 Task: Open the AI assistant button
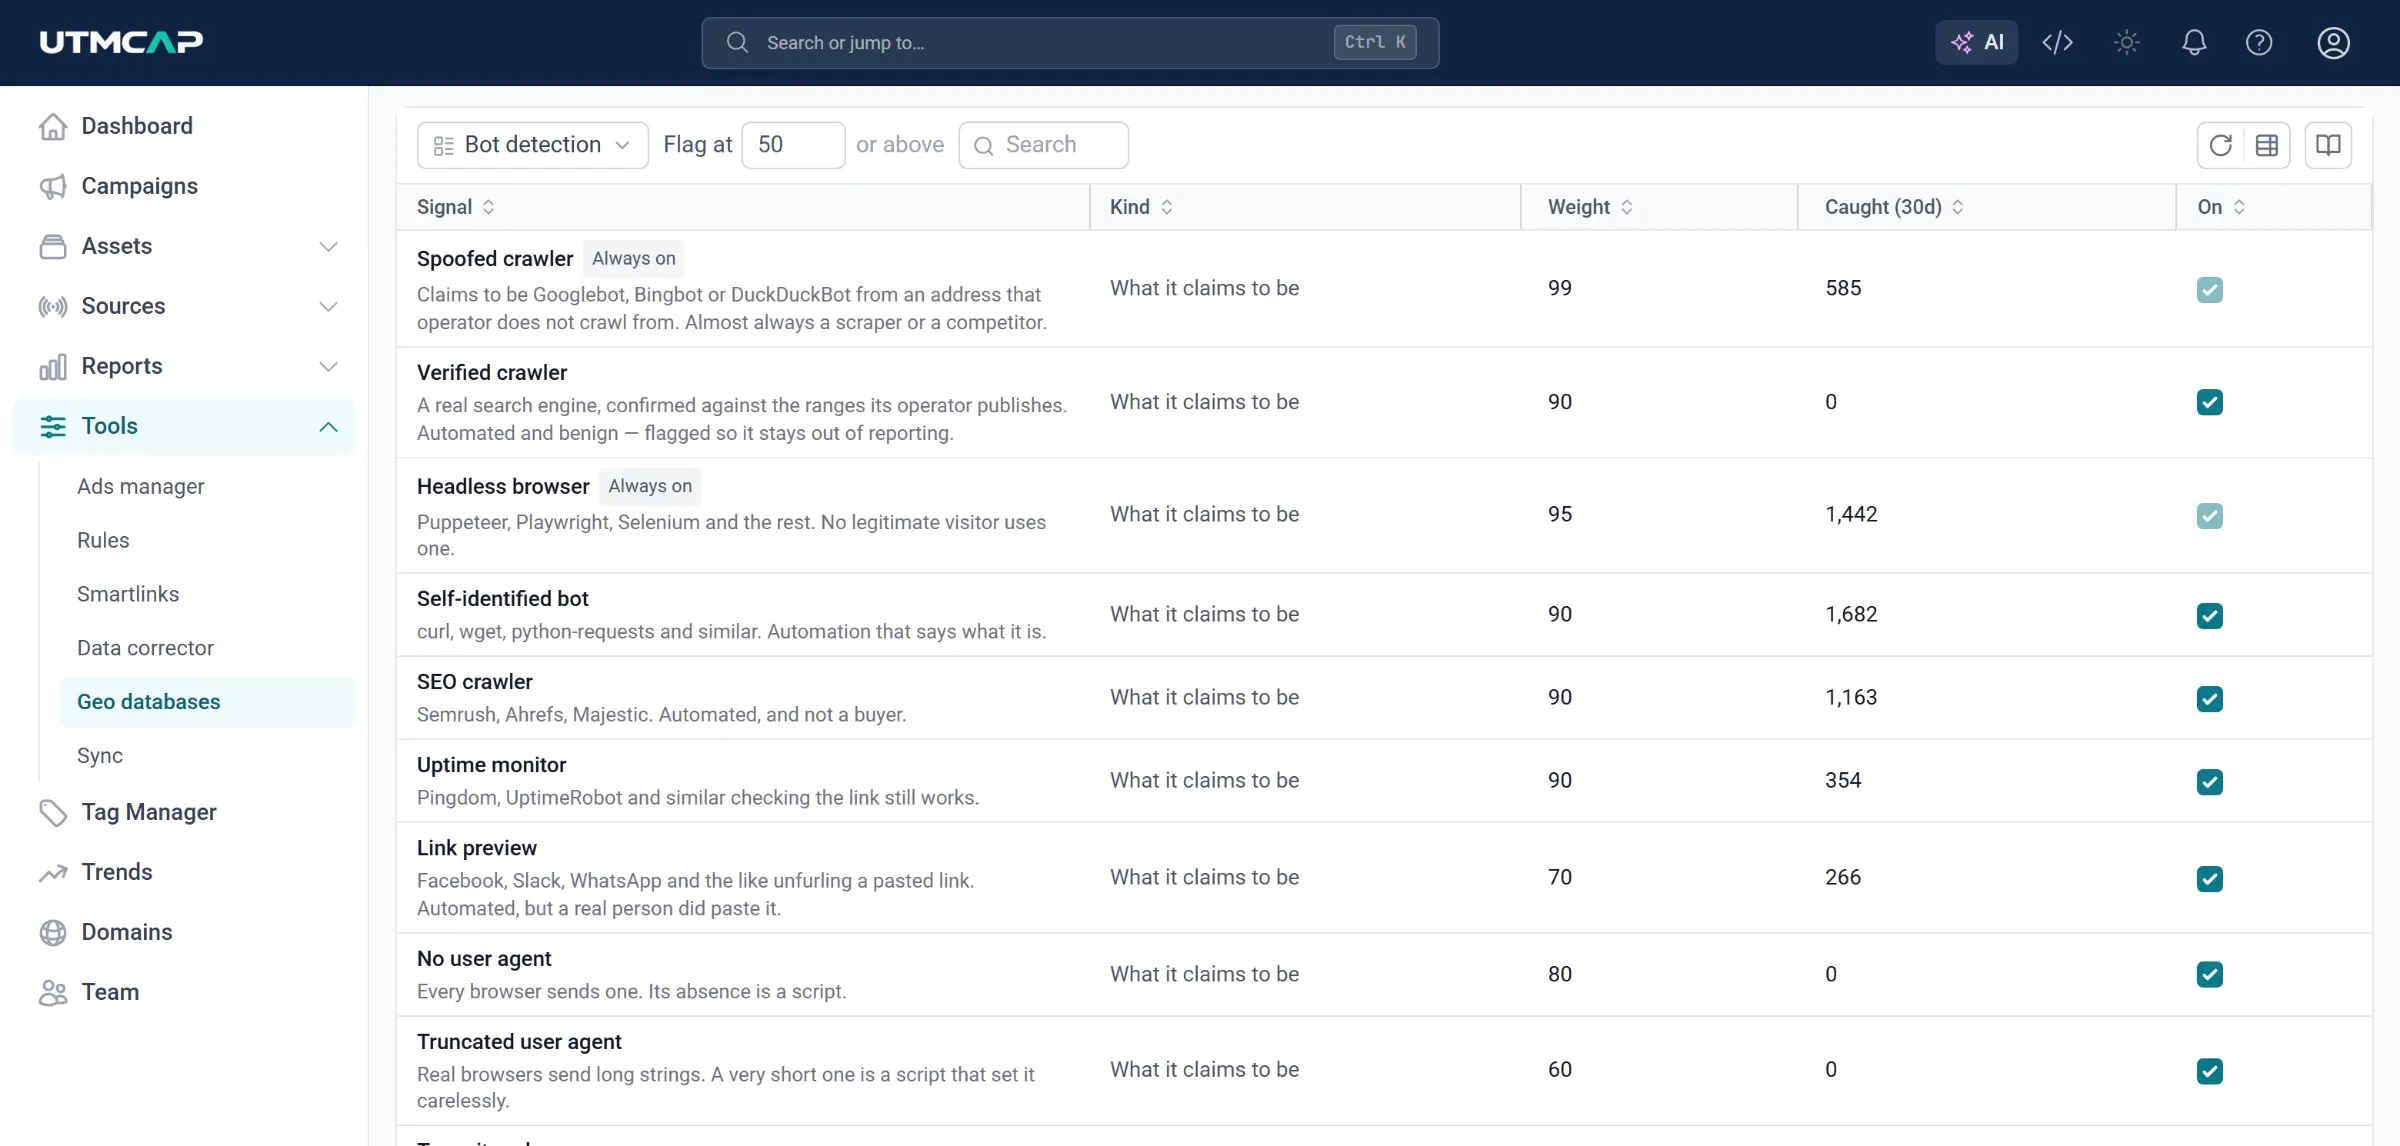tap(1976, 42)
